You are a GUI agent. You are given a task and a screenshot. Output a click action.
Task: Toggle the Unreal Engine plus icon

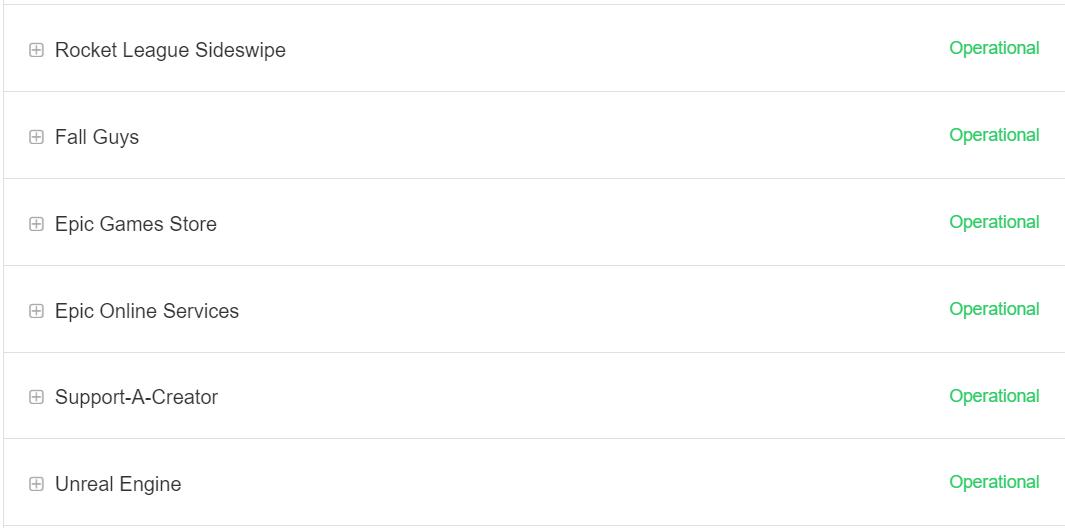pos(36,484)
